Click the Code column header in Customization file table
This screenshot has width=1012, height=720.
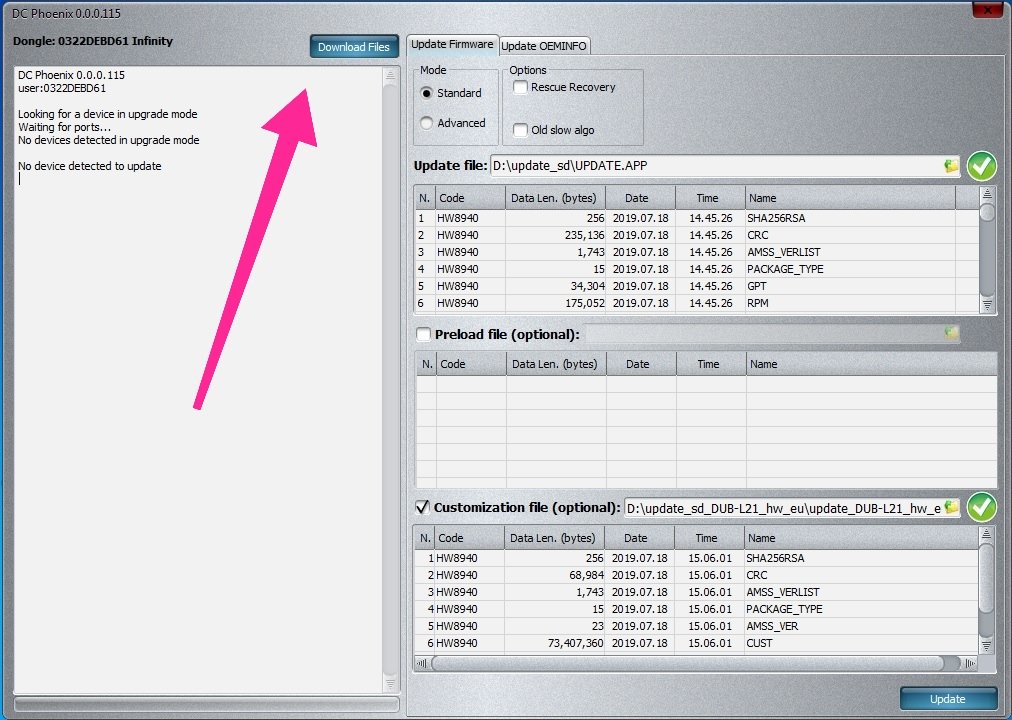[x=469, y=538]
